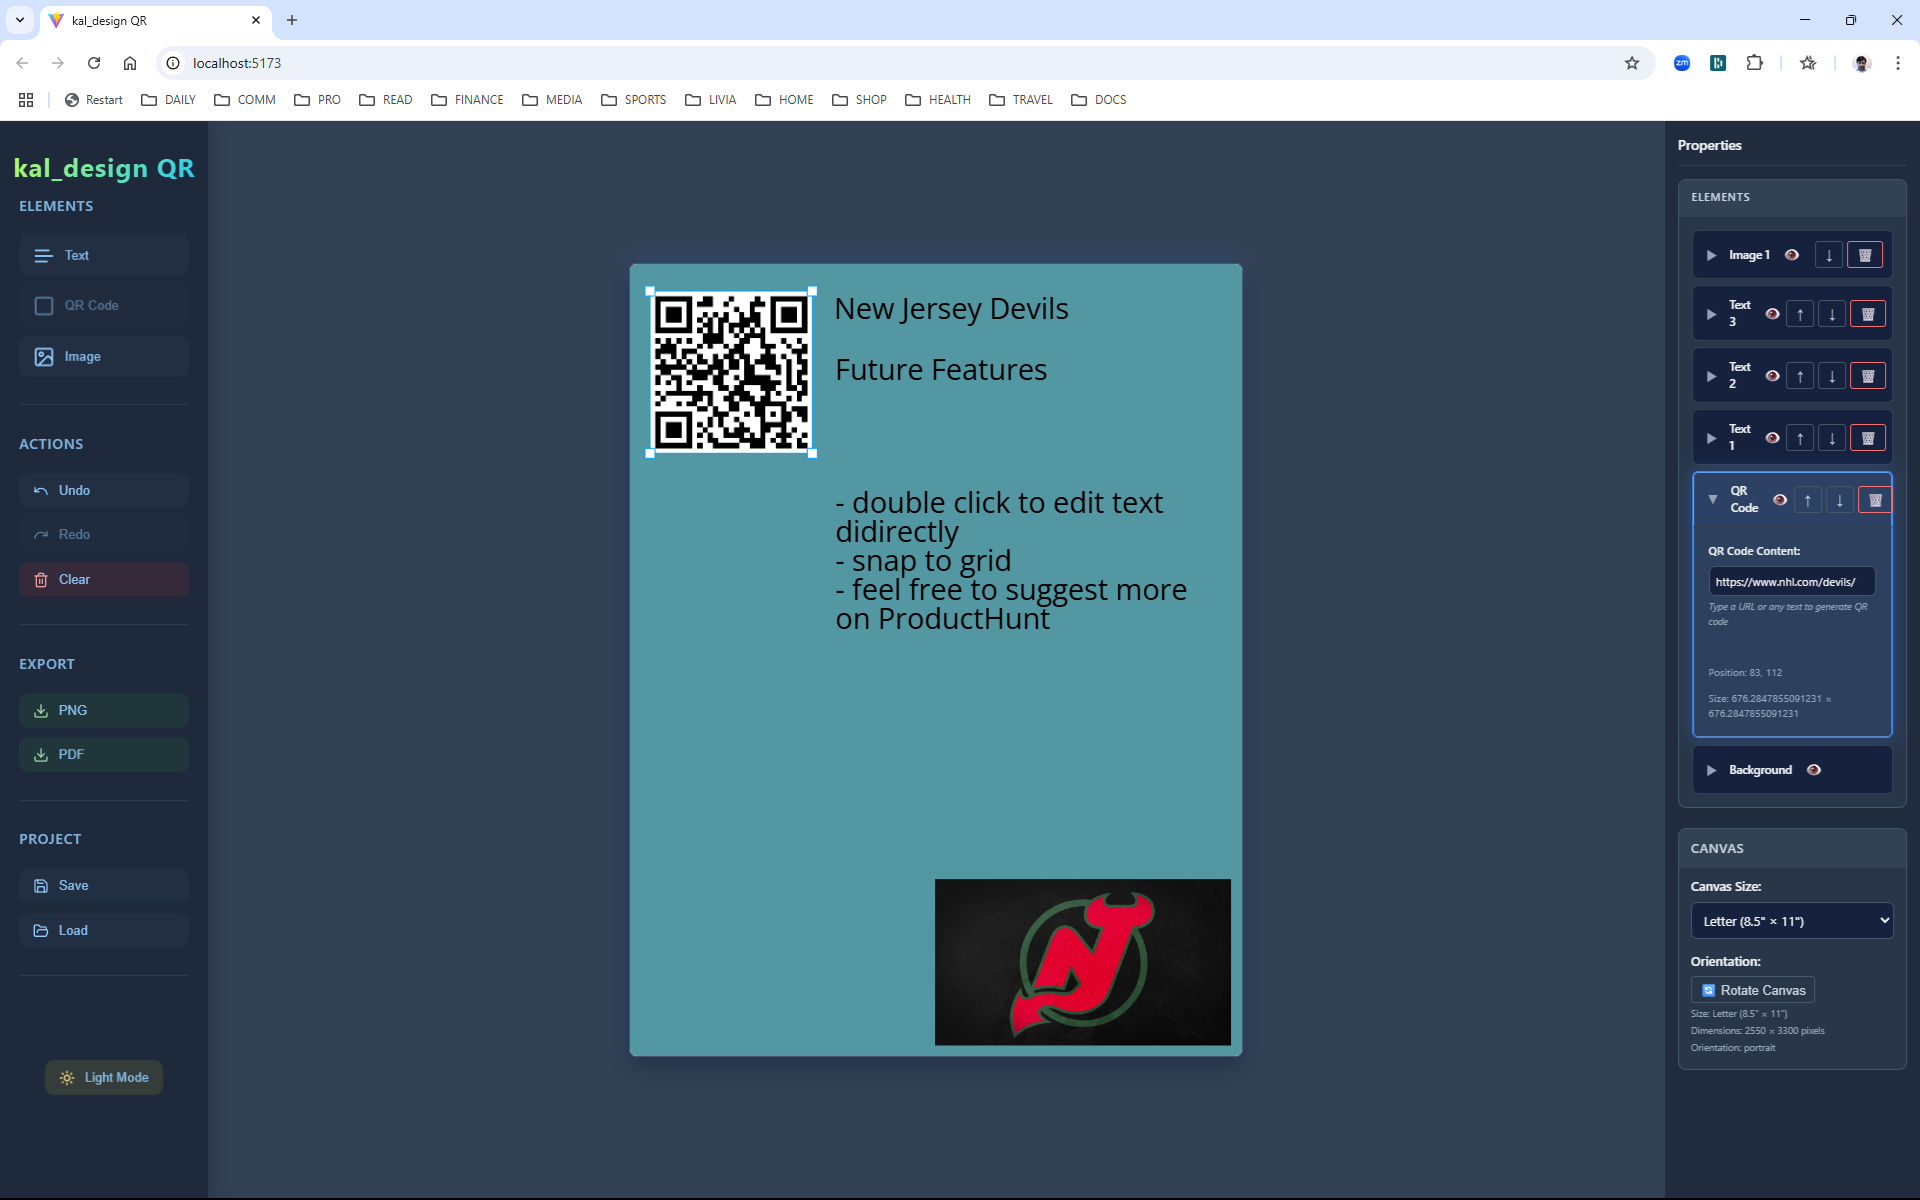Select the Devils logo image on canvas
The width and height of the screenshot is (1920, 1200).
(1083, 962)
